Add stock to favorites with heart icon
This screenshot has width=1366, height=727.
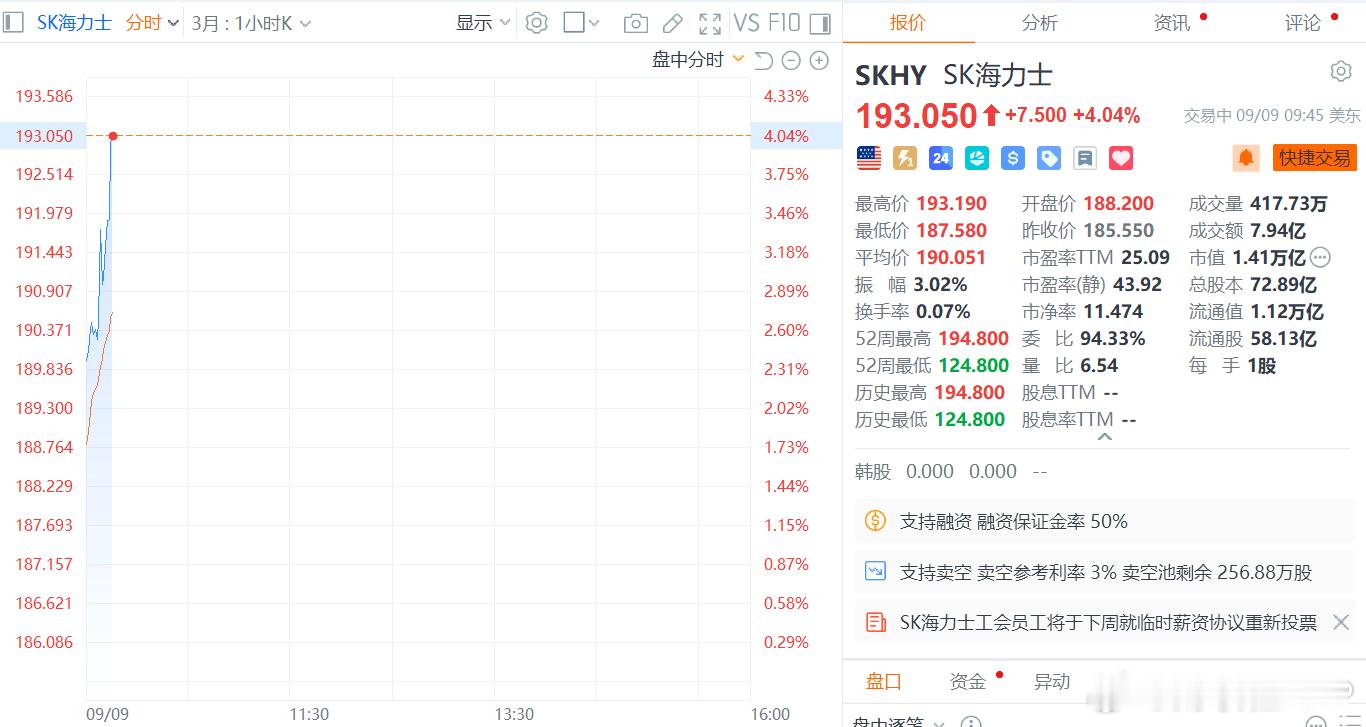point(1121,157)
